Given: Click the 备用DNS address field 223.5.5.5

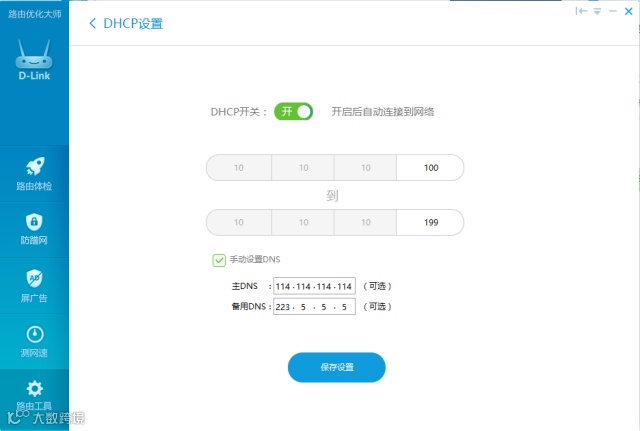Looking at the screenshot, I should 314,307.
